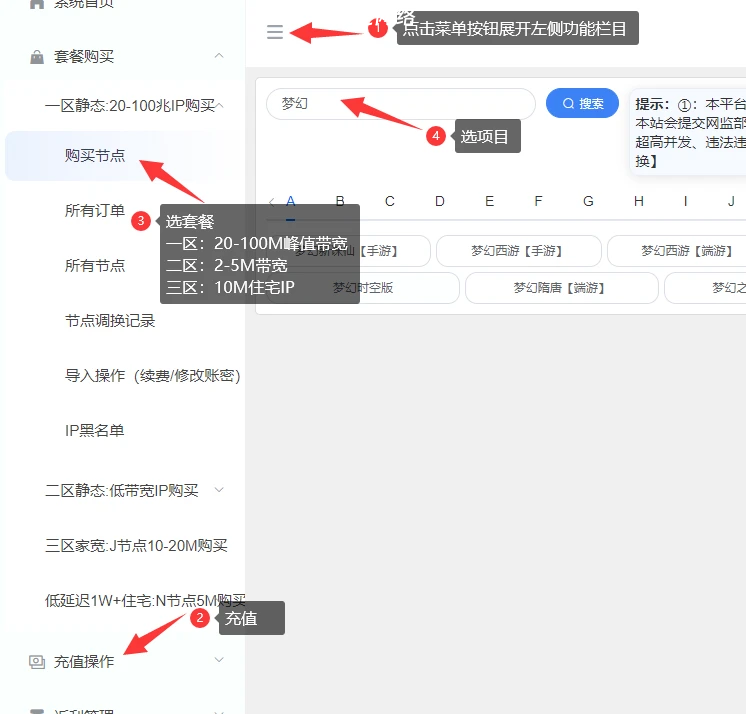746x714 pixels.
Task: Expand the 二区静态:低带宽IP购买 submenu
Action: [219, 490]
